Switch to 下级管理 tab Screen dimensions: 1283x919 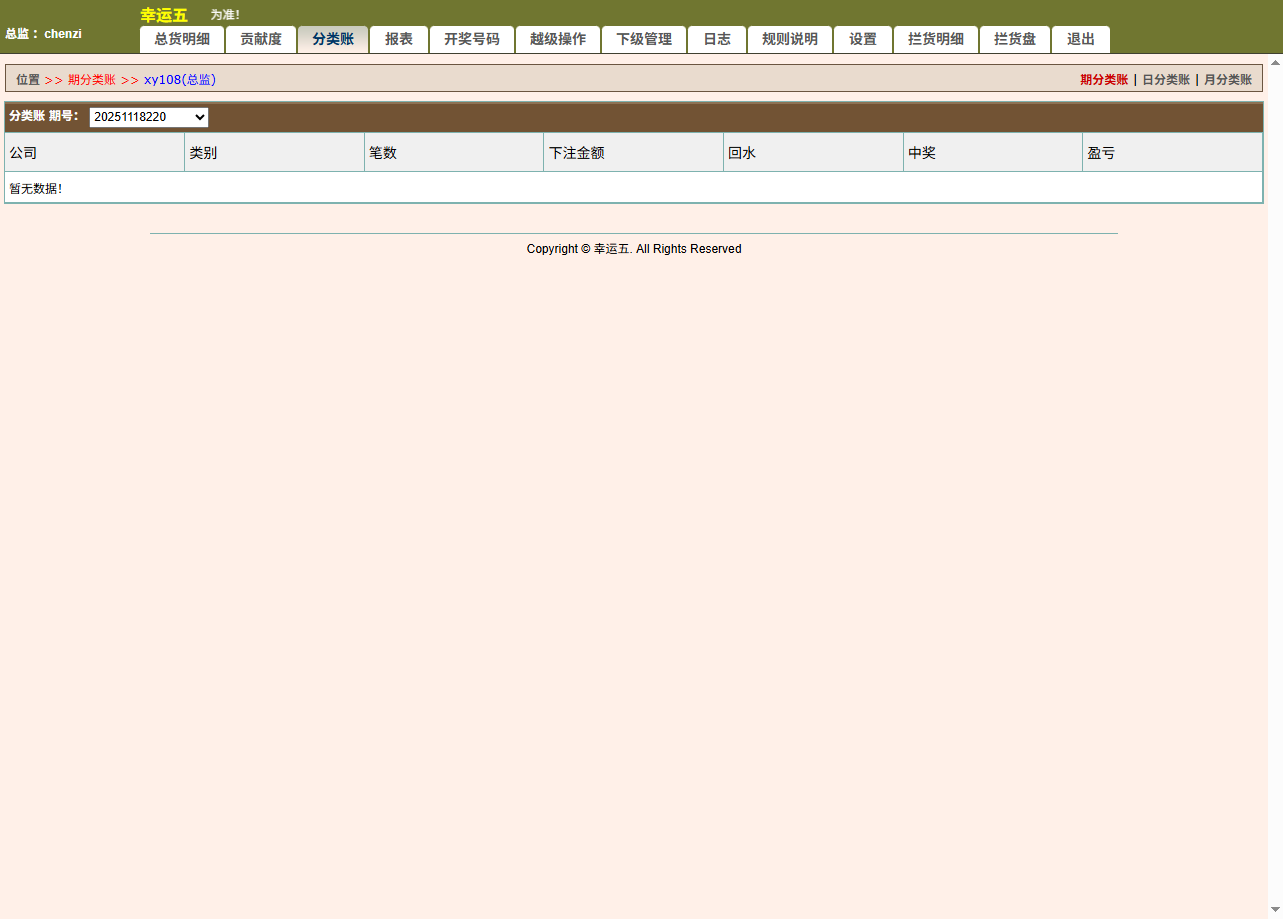[x=644, y=40]
